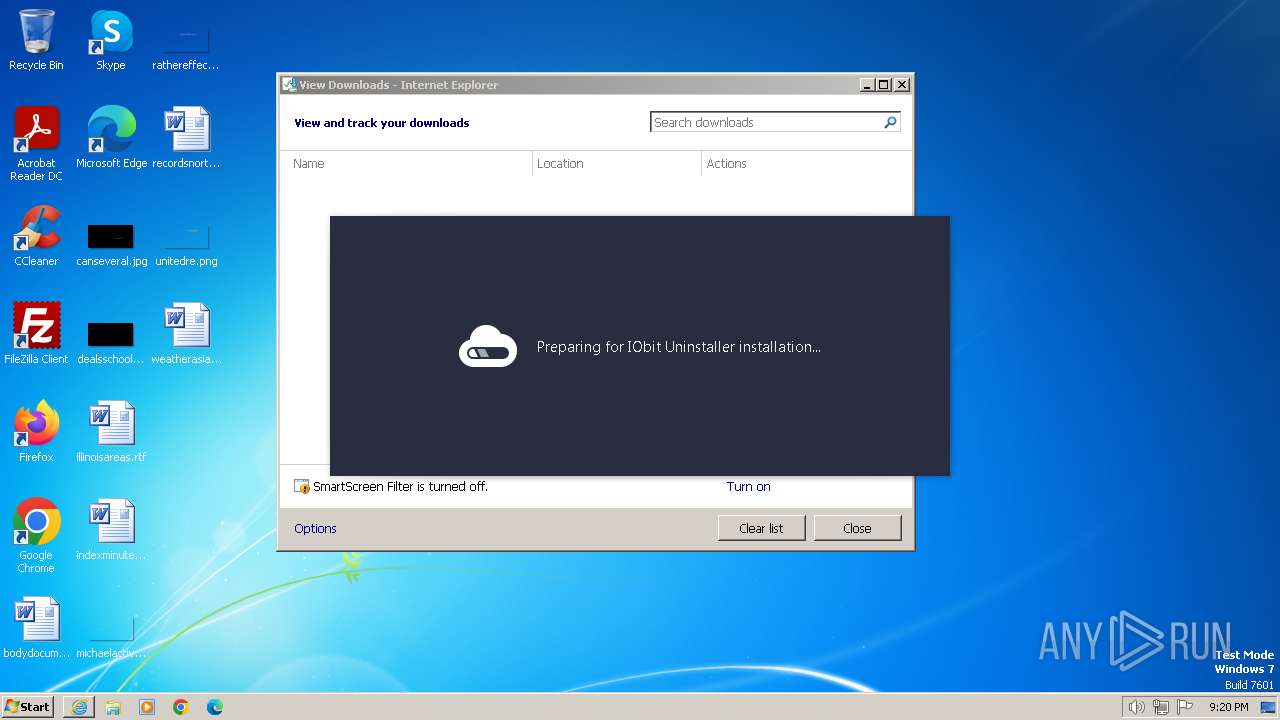This screenshot has height=720, width=1280.
Task: Click the IObit installer cloud progress icon
Action: [x=488, y=347]
